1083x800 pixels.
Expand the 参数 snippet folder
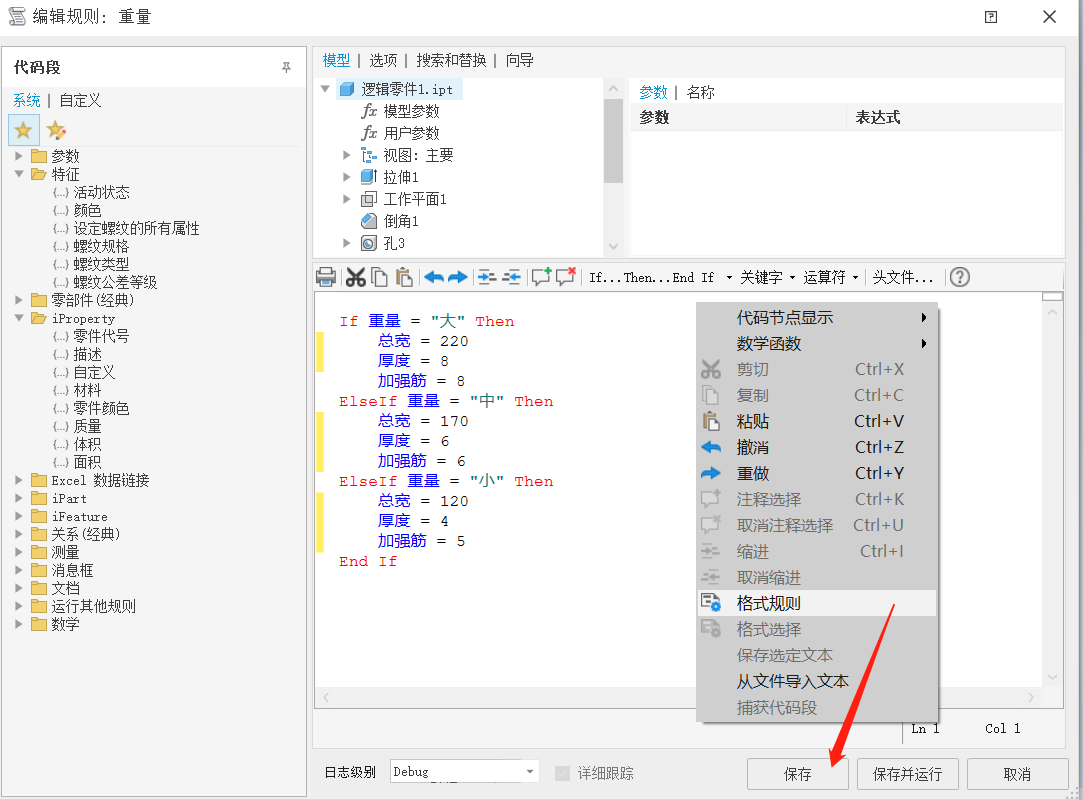coord(19,156)
